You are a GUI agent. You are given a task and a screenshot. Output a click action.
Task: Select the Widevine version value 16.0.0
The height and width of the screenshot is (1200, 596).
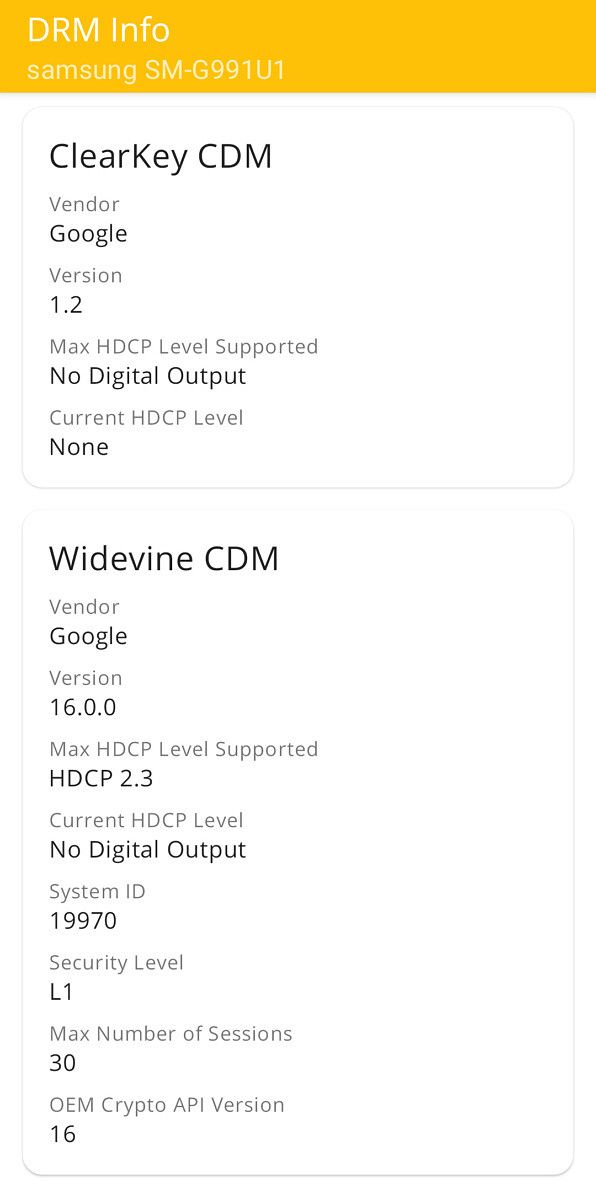click(x=83, y=707)
